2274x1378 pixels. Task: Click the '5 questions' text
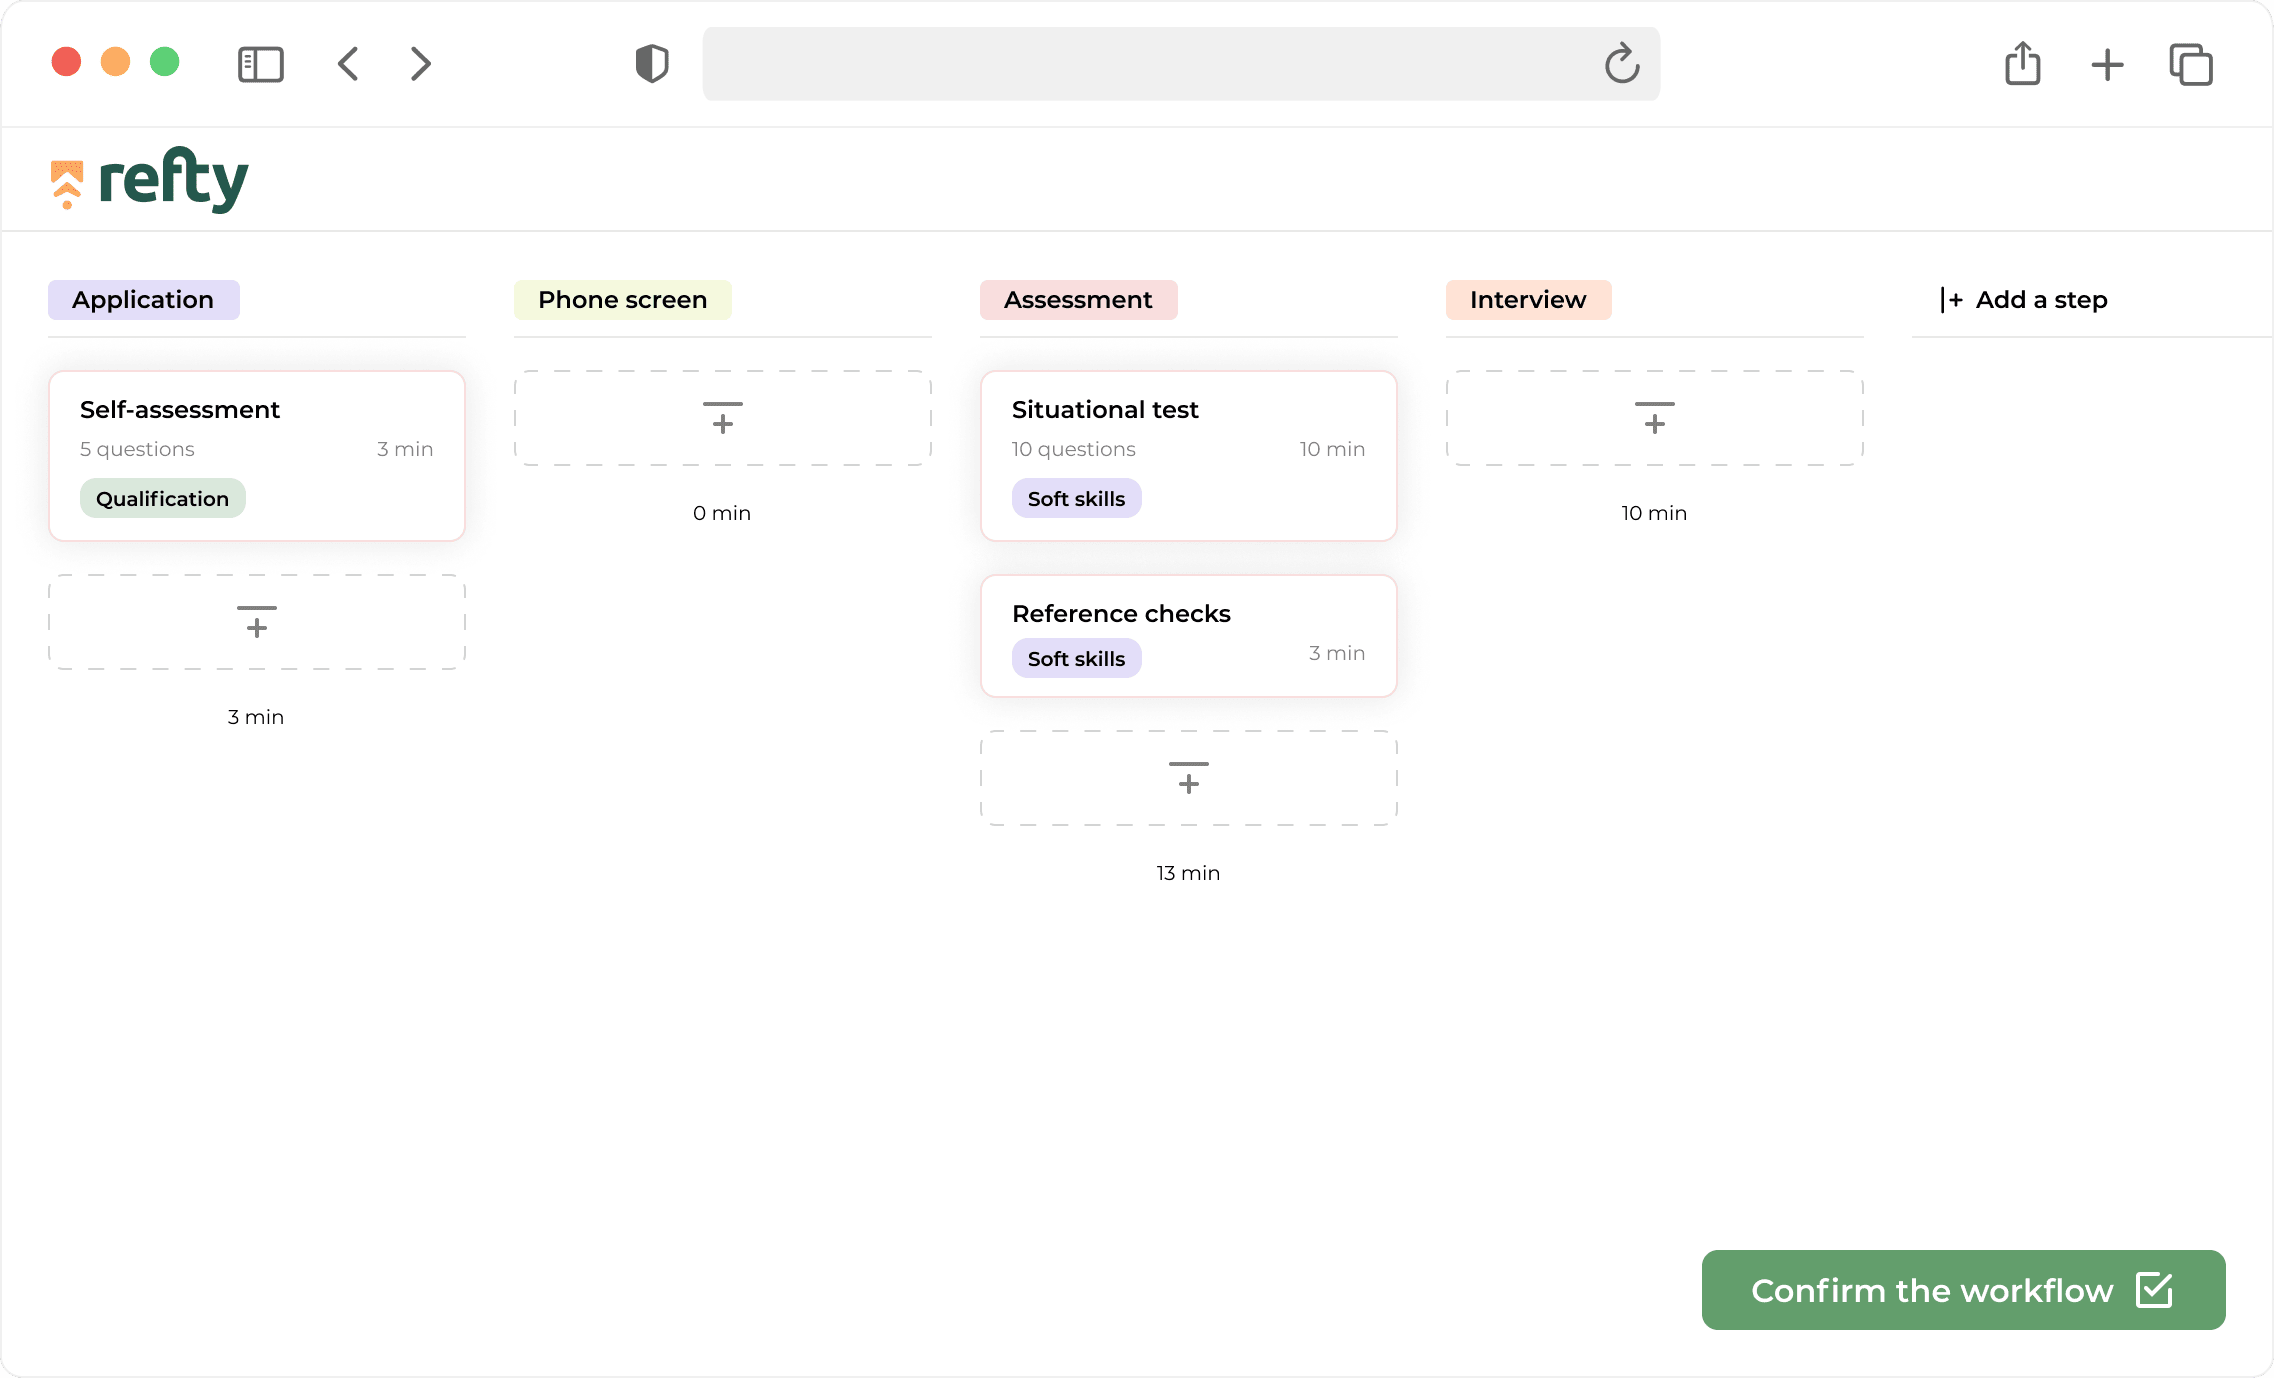point(137,449)
